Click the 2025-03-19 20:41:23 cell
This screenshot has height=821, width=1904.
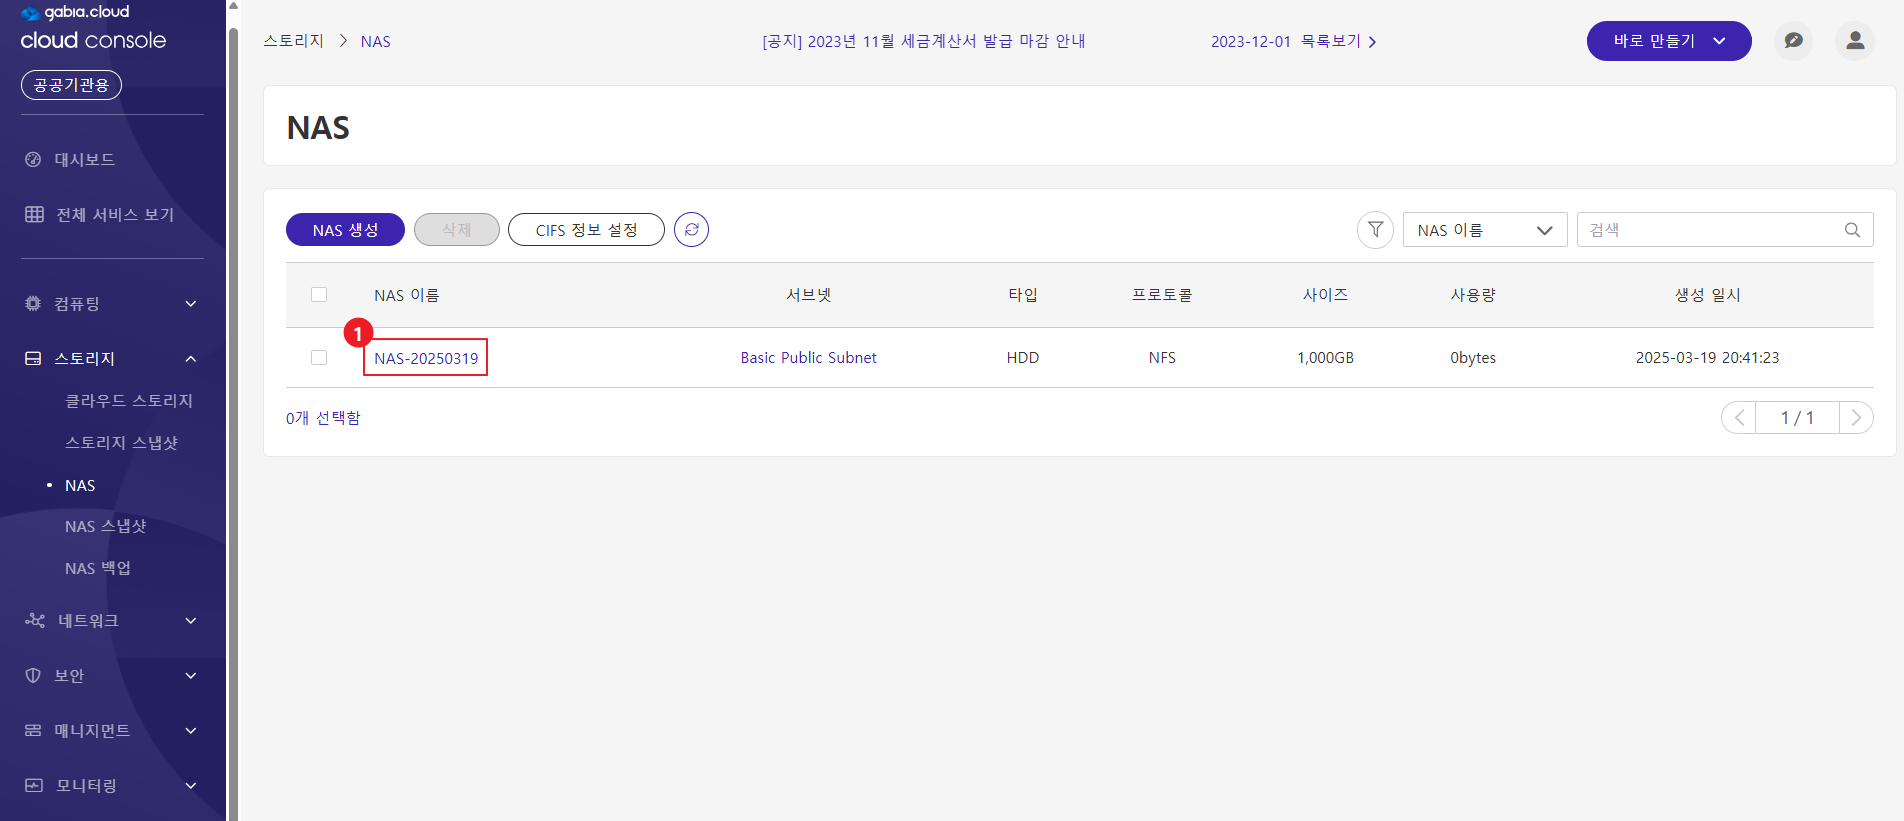[x=1707, y=358]
